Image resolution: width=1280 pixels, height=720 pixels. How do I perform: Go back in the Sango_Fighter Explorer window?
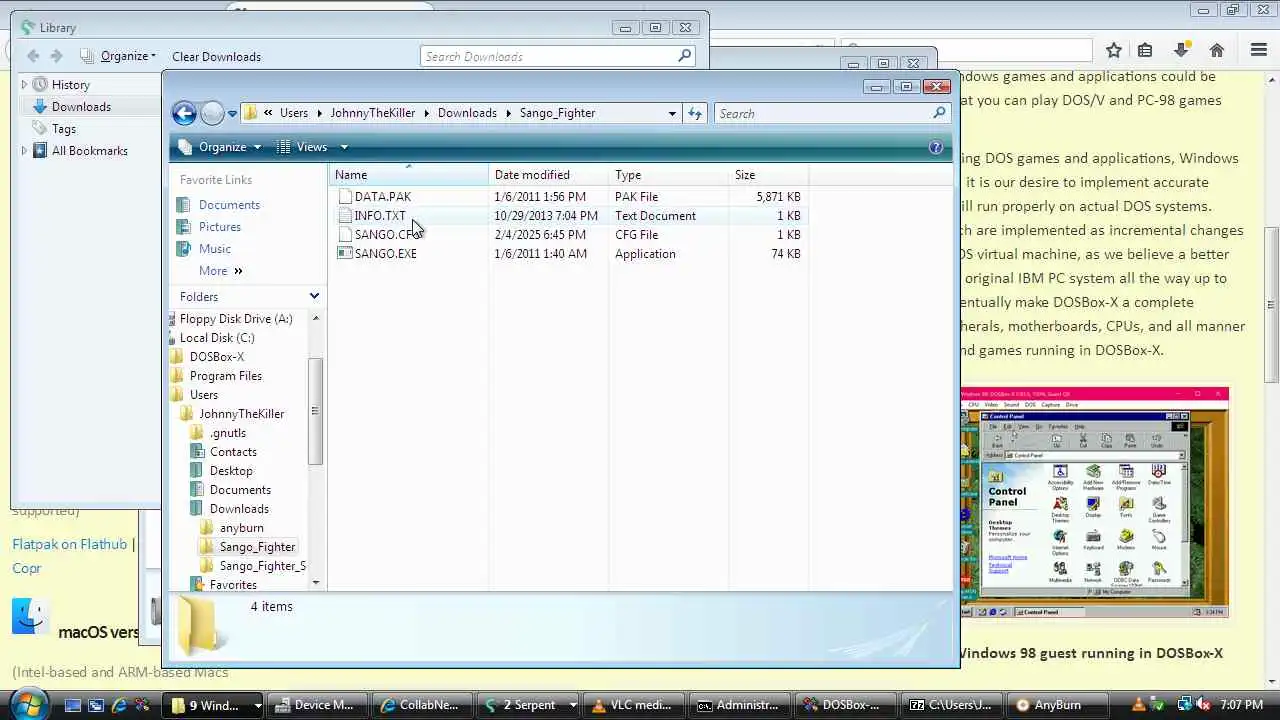pos(184,113)
